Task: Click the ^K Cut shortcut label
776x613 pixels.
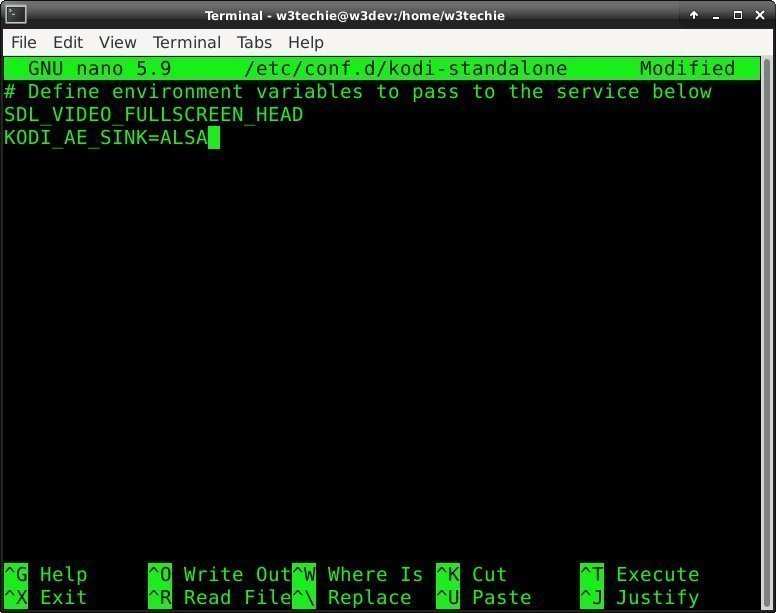Action: tap(472, 574)
